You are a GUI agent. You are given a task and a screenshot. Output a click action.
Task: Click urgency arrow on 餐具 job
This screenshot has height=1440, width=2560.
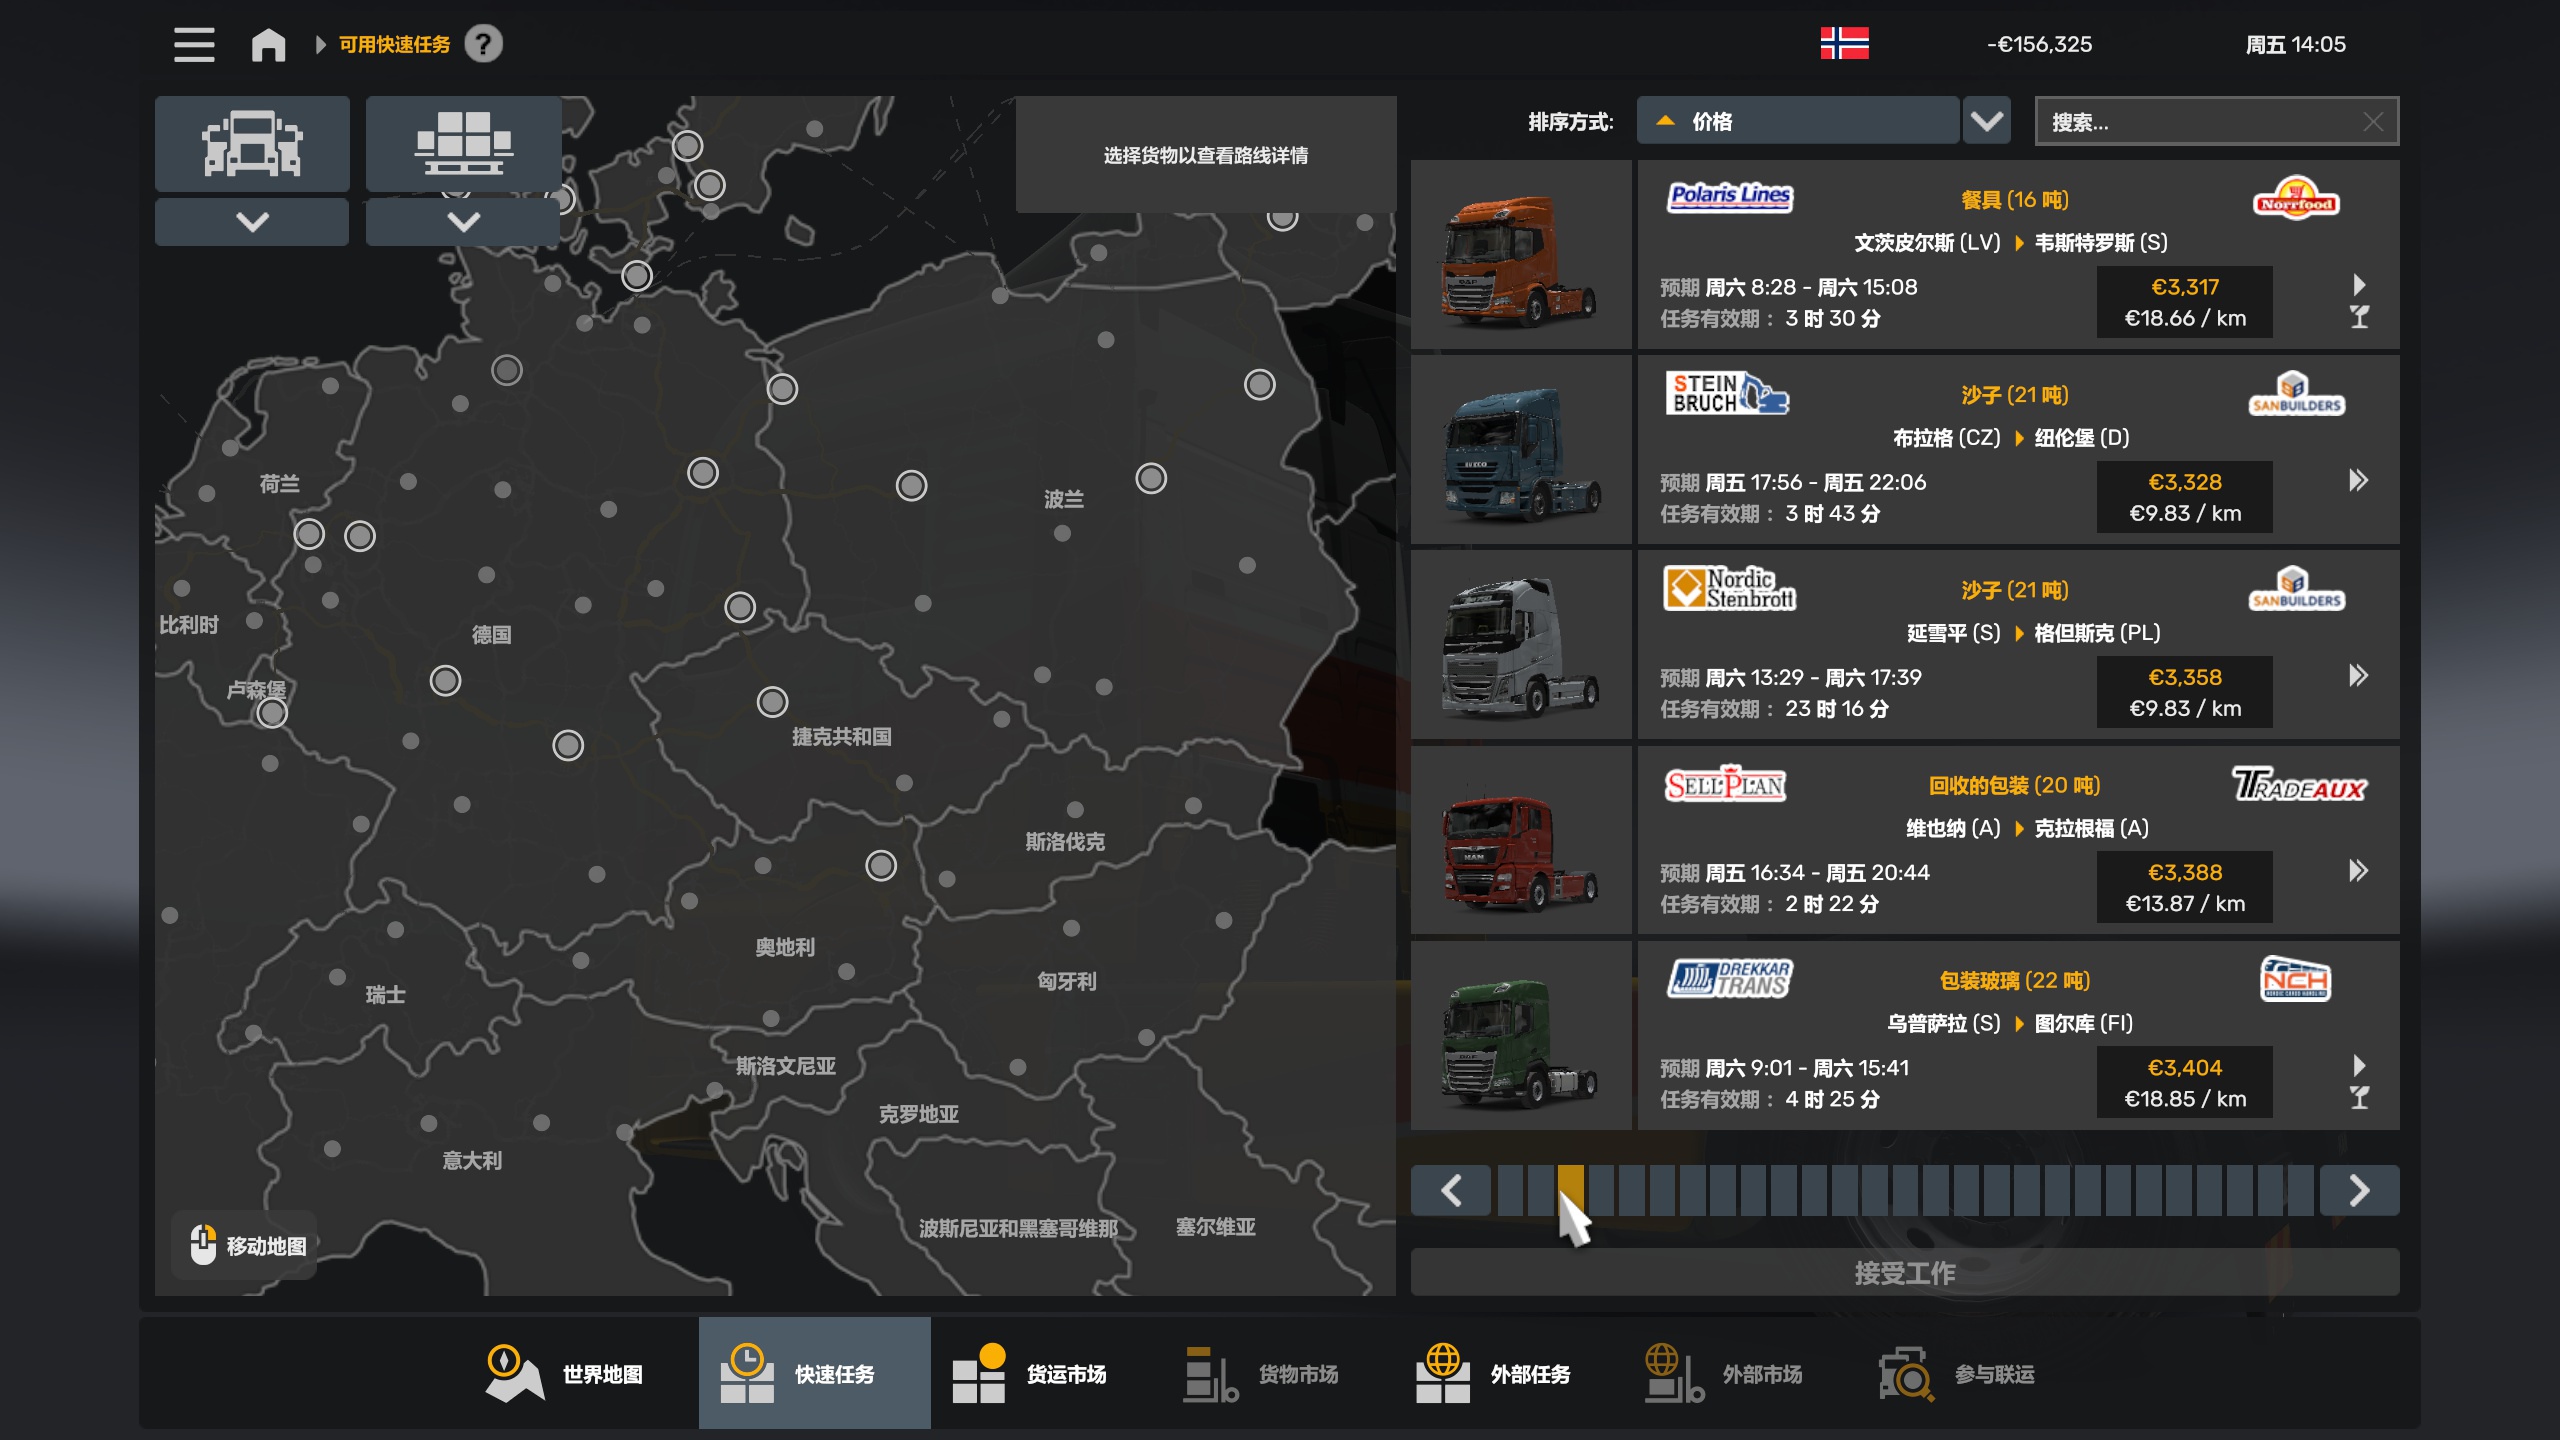coord(2359,284)
